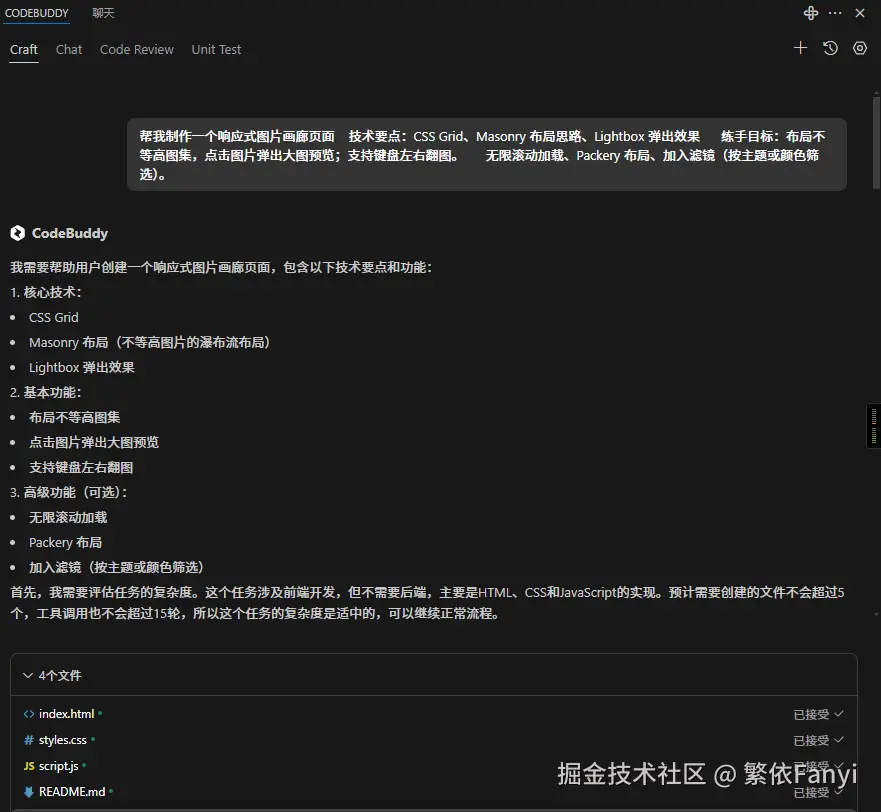The width and height of the screenshot is (881, 812).
Task: Click the CodeBuddy logo icon
Action: (17, 233)
